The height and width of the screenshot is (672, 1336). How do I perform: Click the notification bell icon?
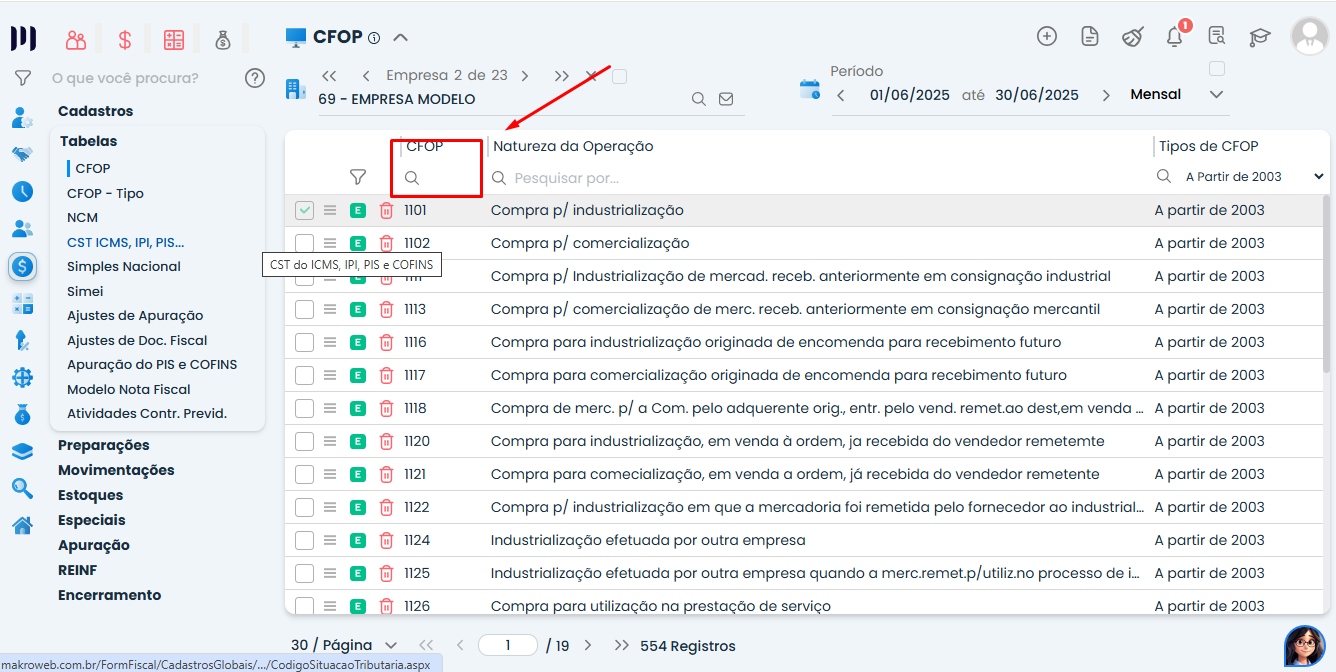pos(1175,37)
